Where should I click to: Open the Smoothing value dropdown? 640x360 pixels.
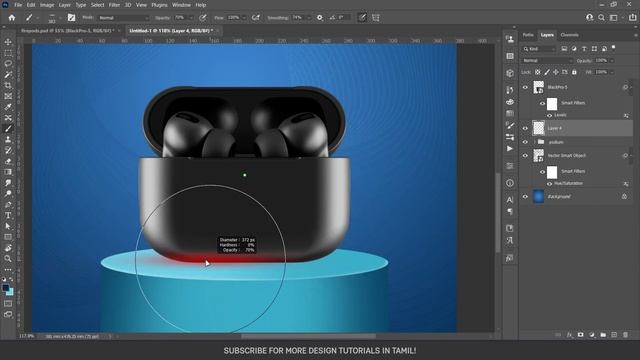[x=309, y=18]
